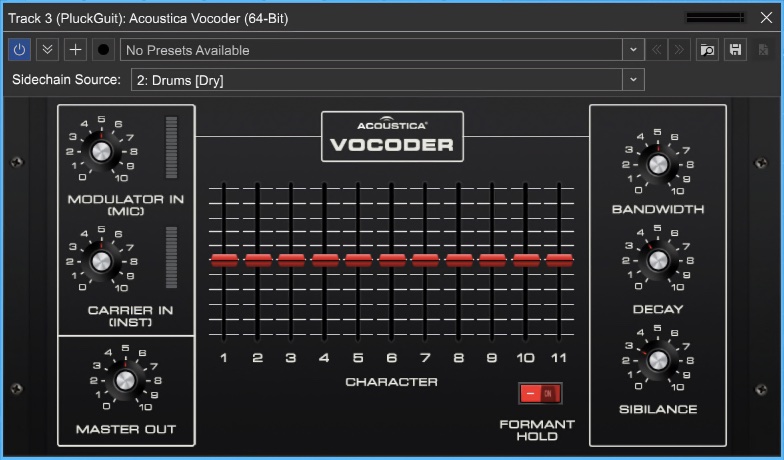Screen dimensions: 784x460
Task: Click the Master Out knob
Action: click(x=125, y=380)
